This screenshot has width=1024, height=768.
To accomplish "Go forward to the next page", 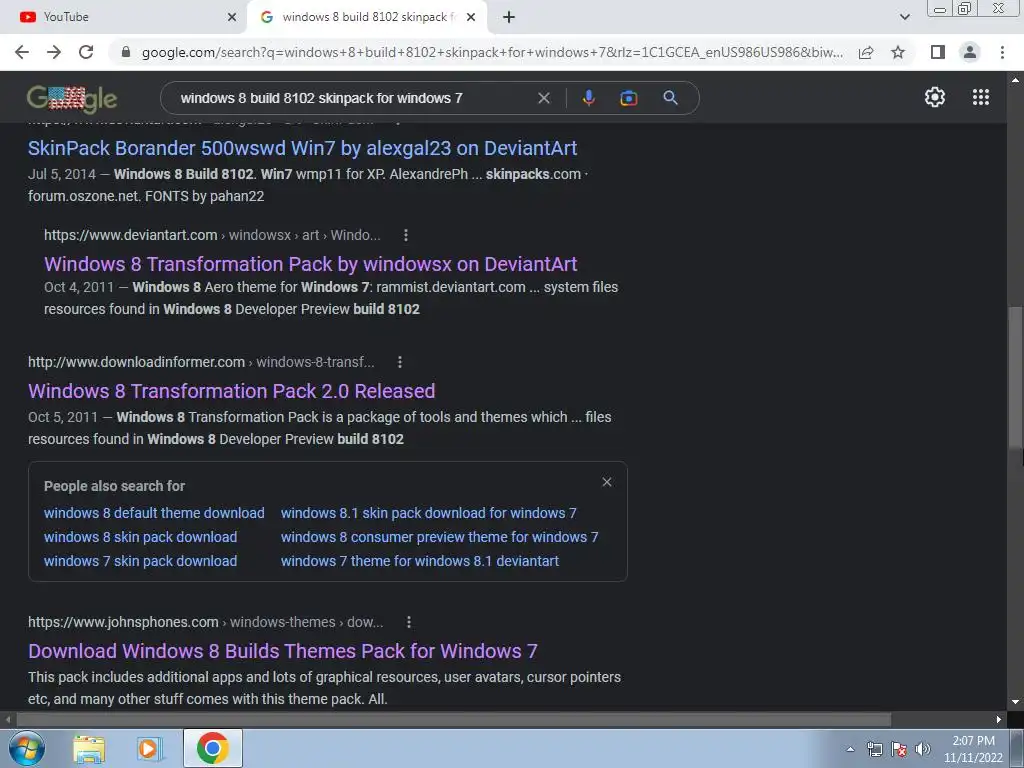I will pos(54,52).
